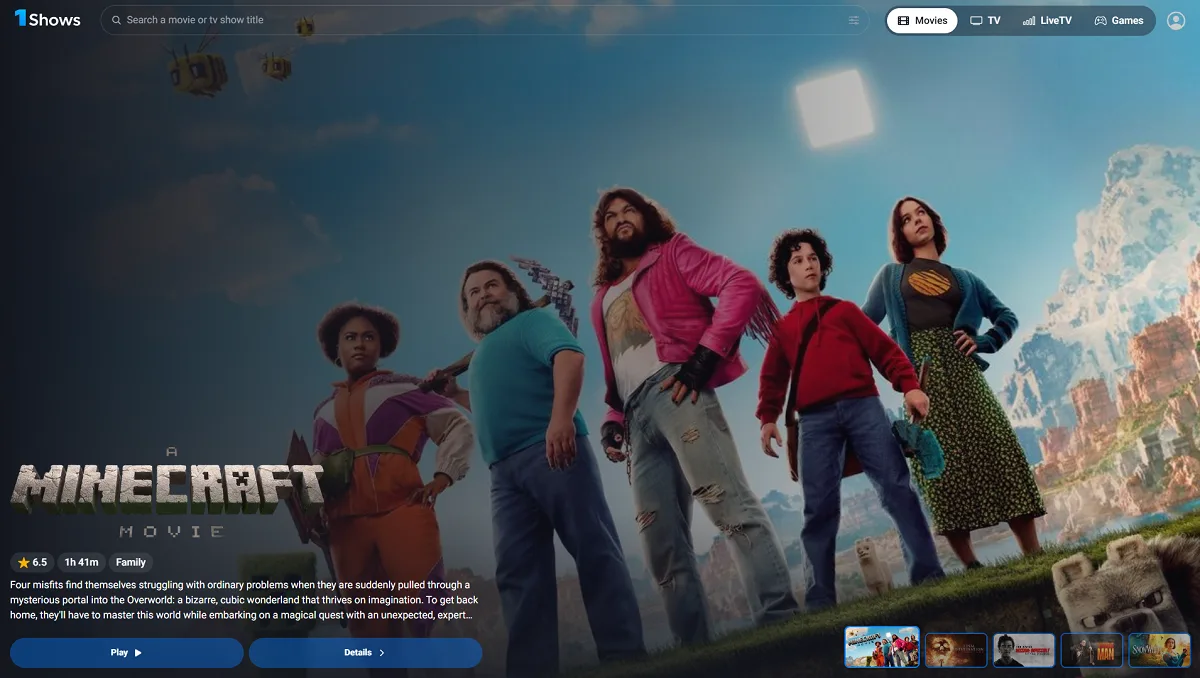
Task: Click the 6.5 rating badge
Action: click(x=32, y=563)
